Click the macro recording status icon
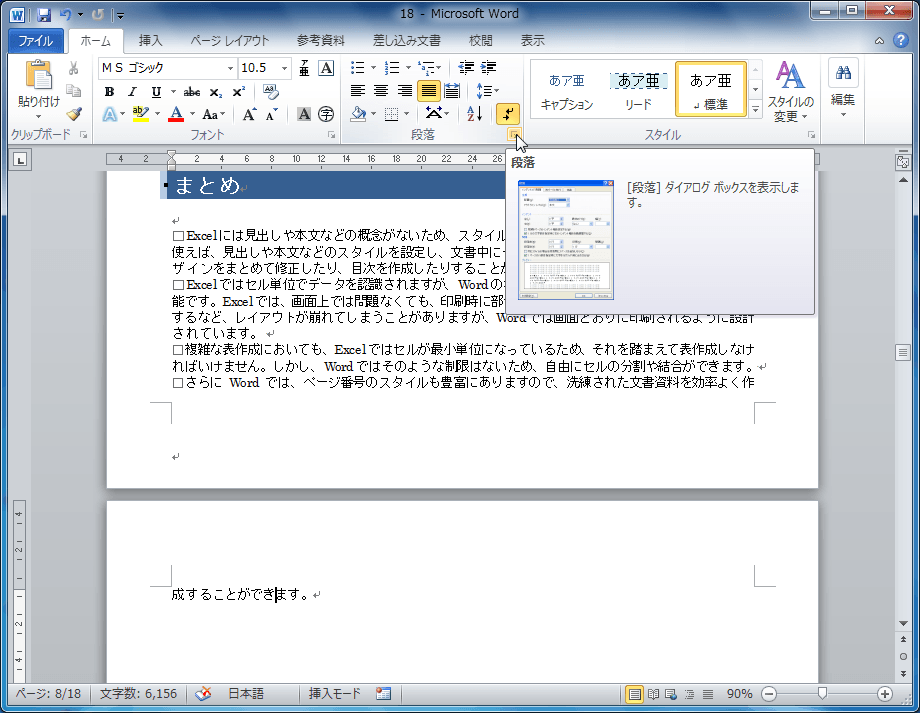Viewport: 920px width, 713px height. click(x=384, y=694)
